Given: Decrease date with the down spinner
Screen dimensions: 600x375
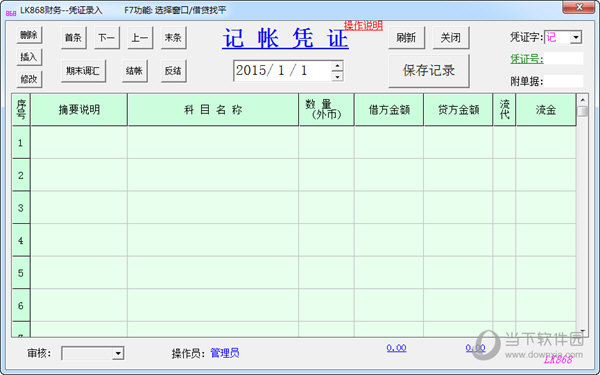Looking at the screenshot, I should pyautogui.click(x=337, y=76).
